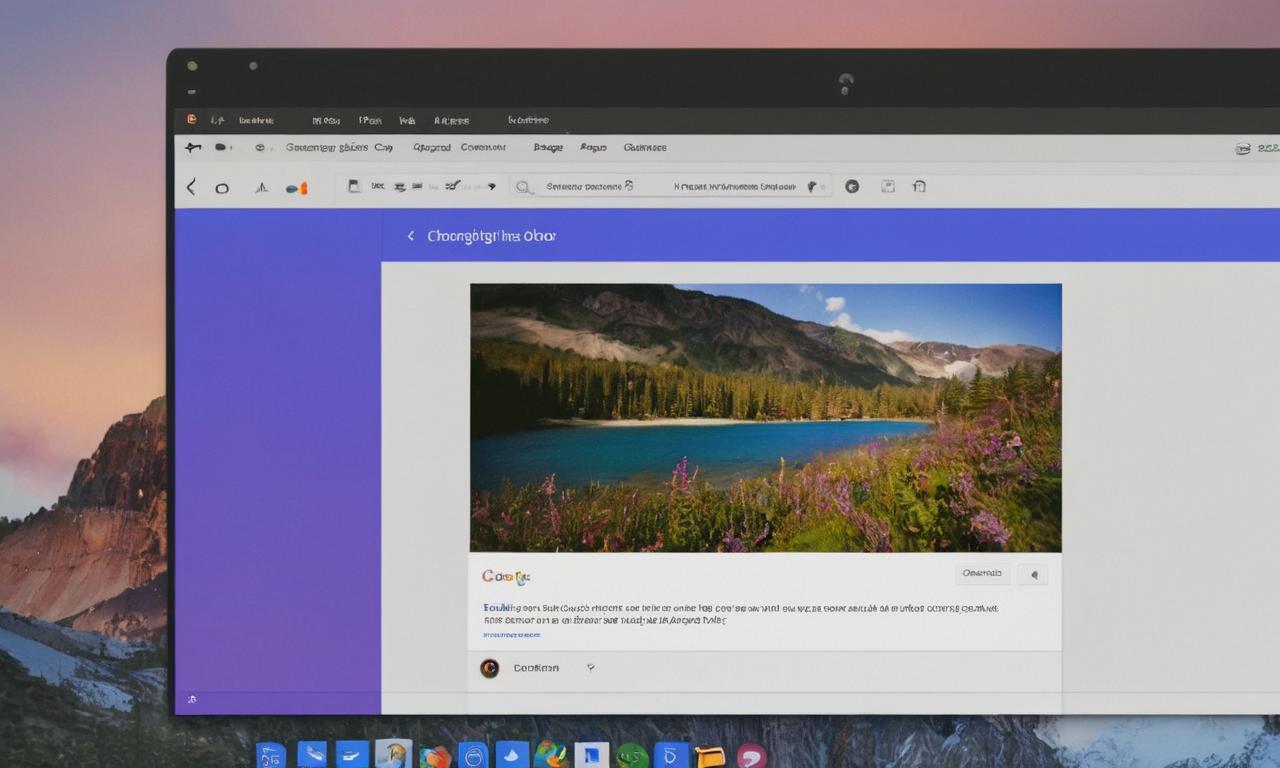
Task: Click the Google logo on the settings card
Action: click(x=505, y=574)
